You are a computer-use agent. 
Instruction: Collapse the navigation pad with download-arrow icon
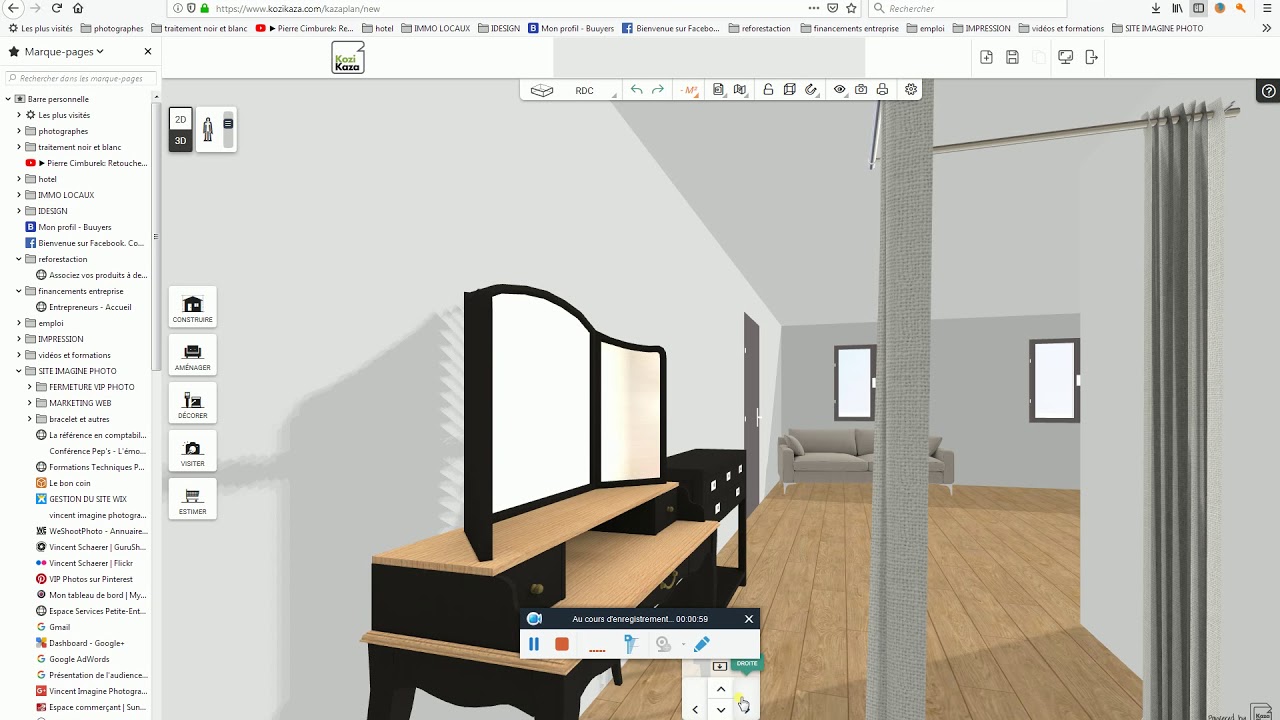click(719, 666)
